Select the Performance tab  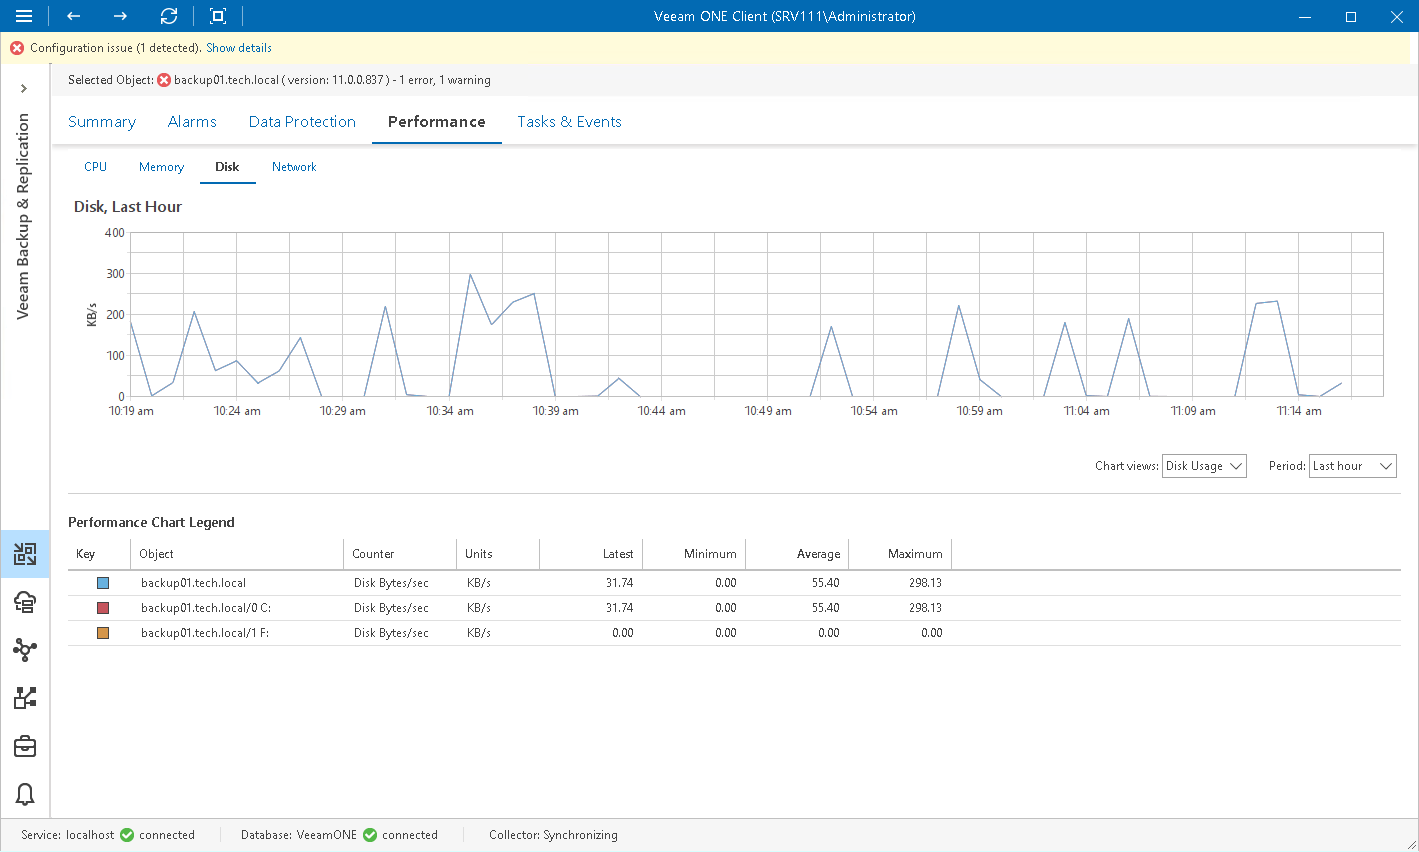pos(437,122)
